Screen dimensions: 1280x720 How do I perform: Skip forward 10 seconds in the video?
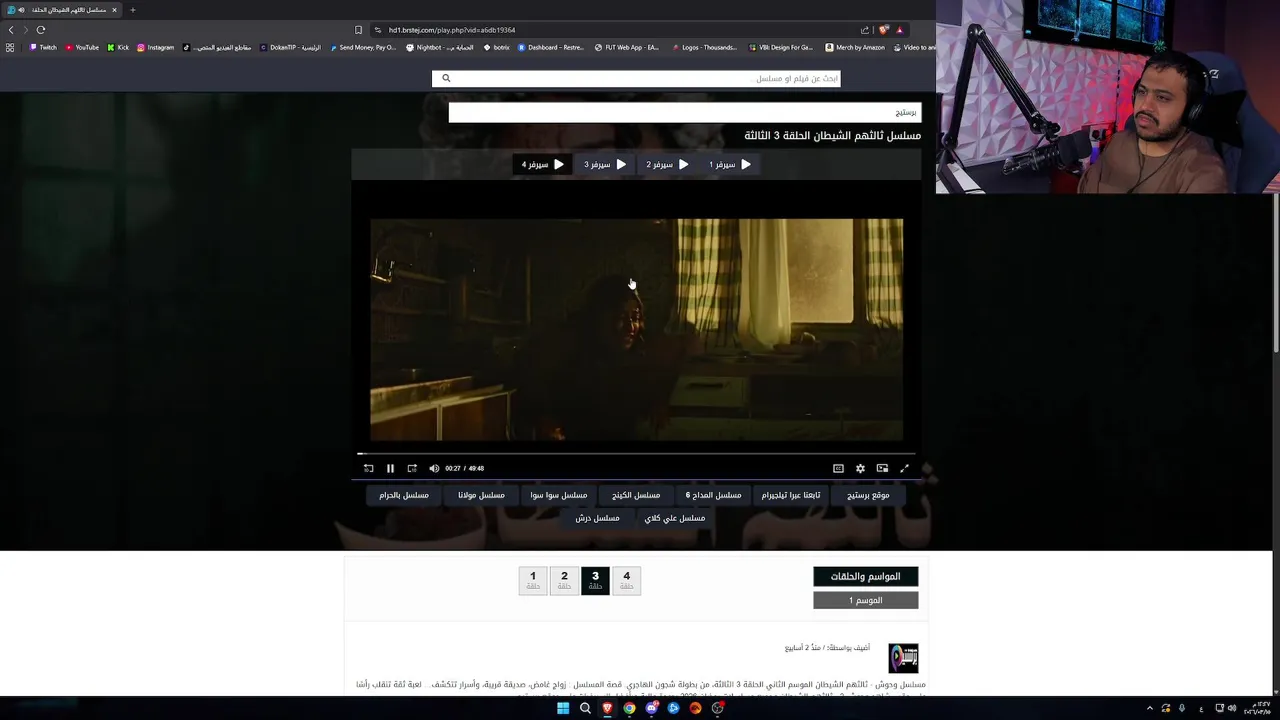click(412, 468)
